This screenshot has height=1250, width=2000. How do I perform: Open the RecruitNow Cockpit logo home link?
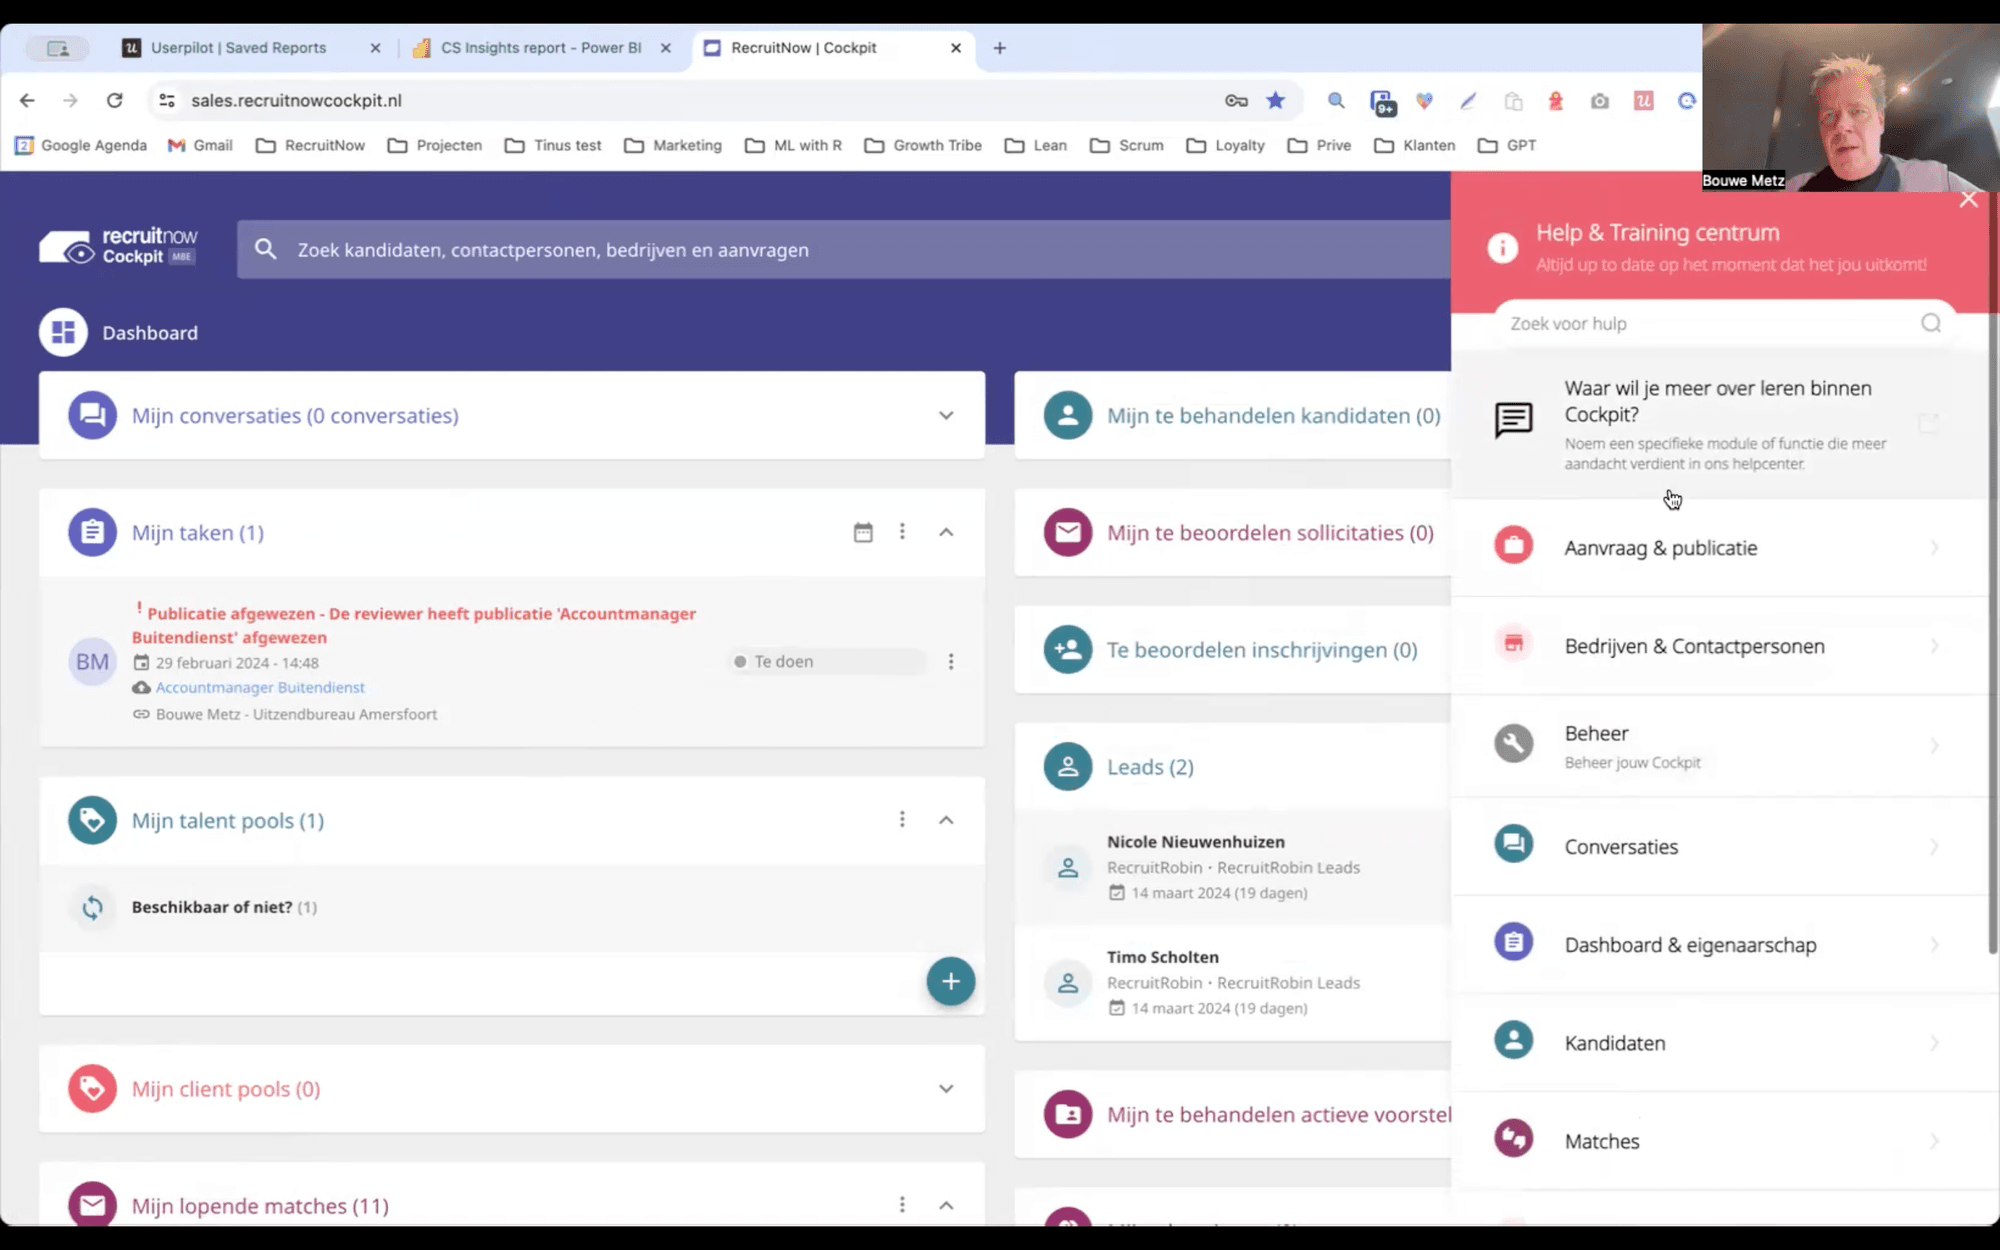(x=116, y=245)
